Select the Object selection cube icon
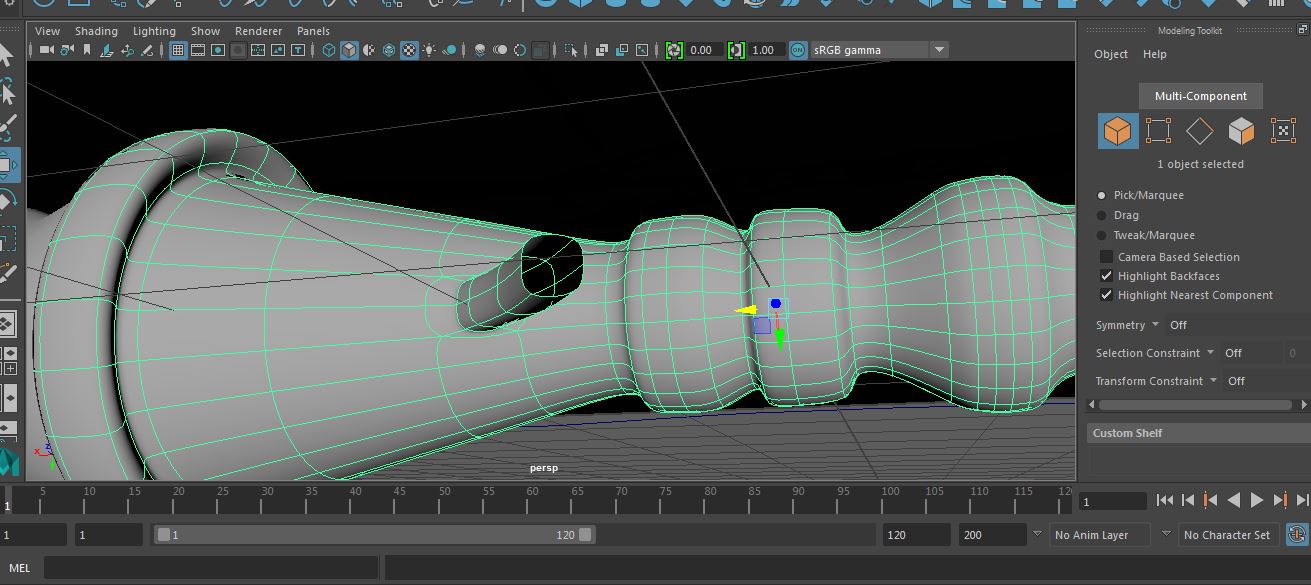This screenshot has height=585, width=1311. [1117, 131]
